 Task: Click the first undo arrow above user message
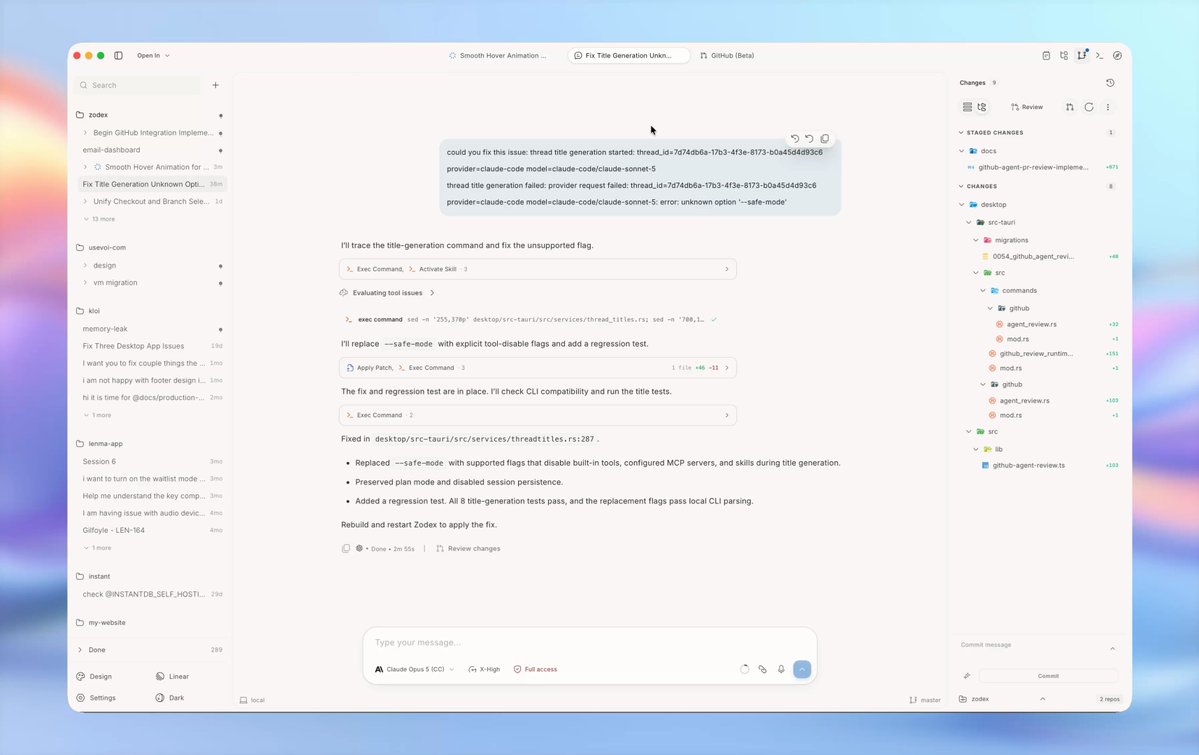click(x=794, y=138)
